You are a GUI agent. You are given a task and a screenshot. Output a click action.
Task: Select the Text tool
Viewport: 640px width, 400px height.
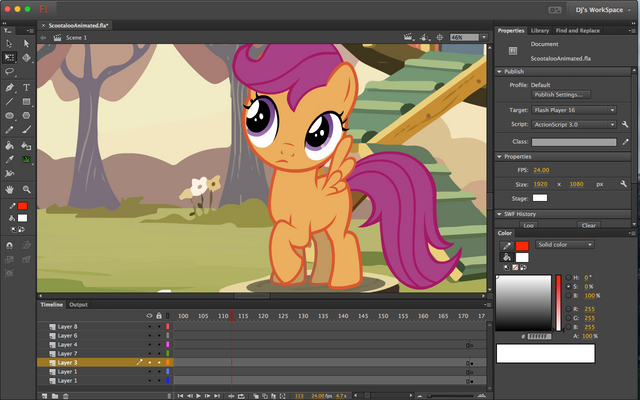click(27, 87)
